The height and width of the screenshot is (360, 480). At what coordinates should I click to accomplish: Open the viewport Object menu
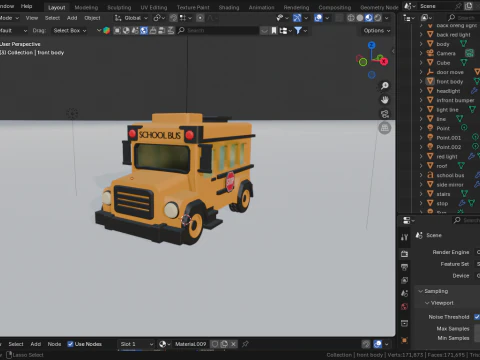92,18
